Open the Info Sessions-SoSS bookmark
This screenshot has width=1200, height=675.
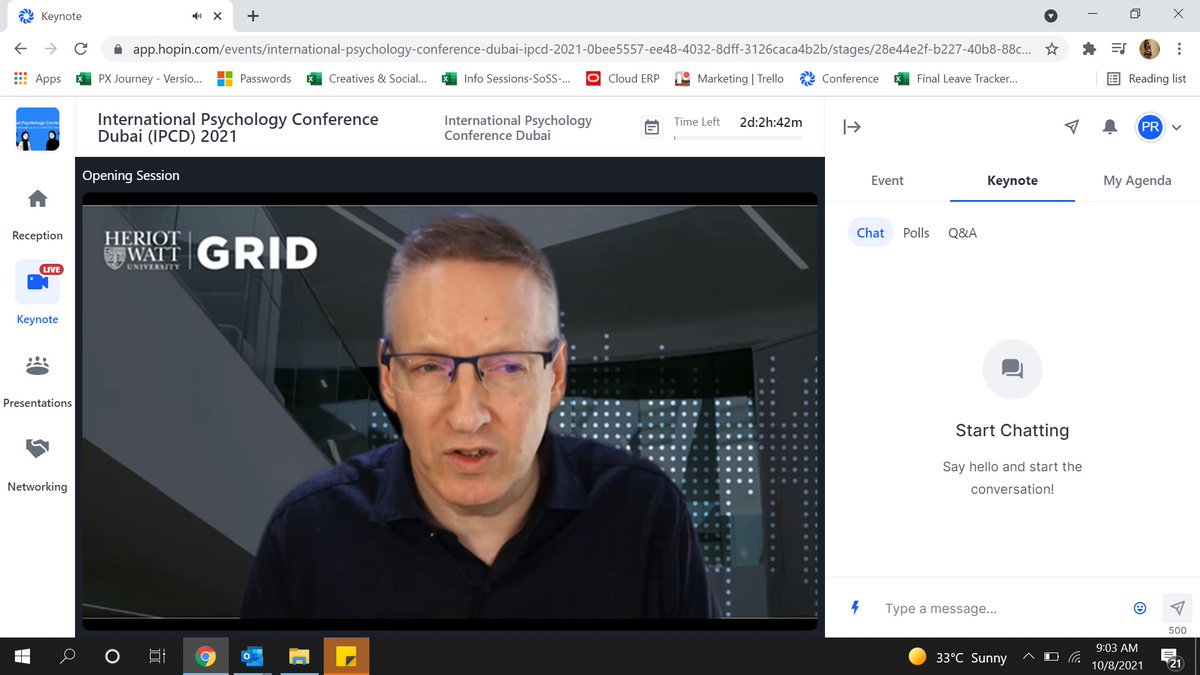(x=506, y=78)
